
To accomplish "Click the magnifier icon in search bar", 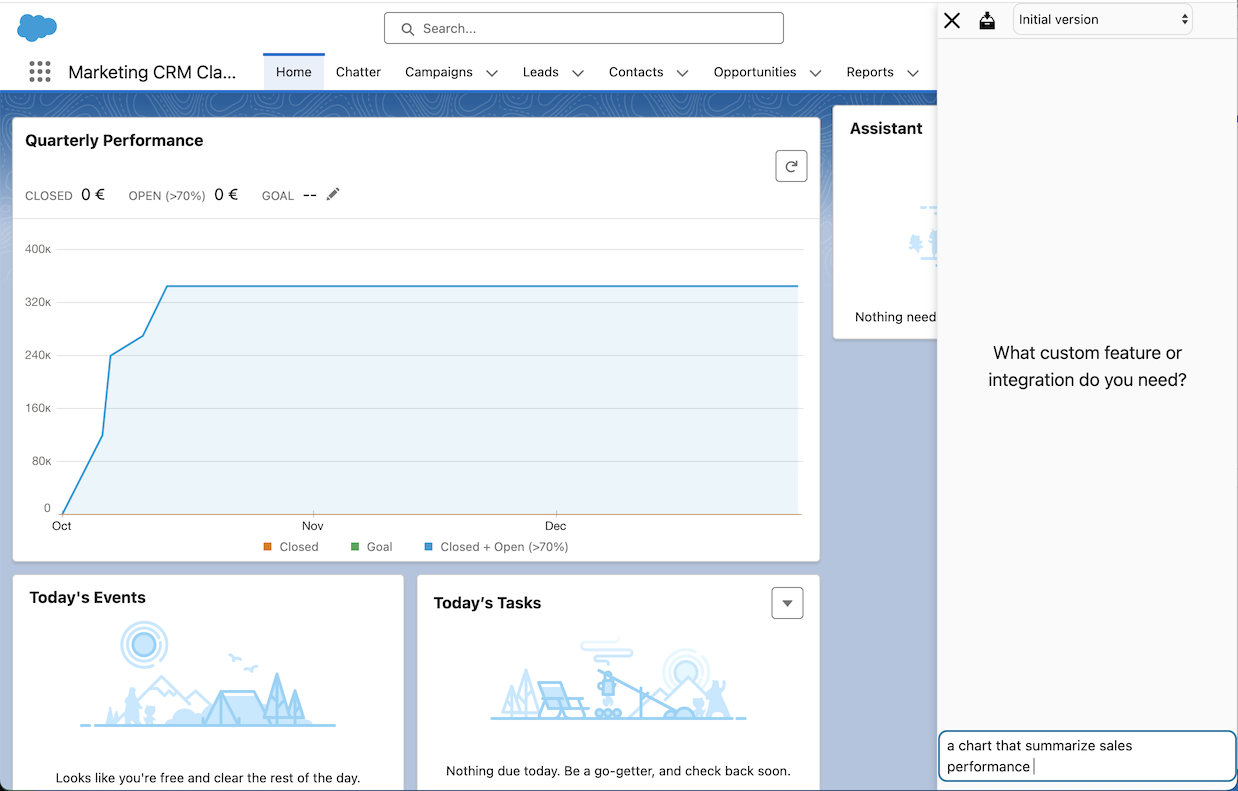I will coord(407,29).
